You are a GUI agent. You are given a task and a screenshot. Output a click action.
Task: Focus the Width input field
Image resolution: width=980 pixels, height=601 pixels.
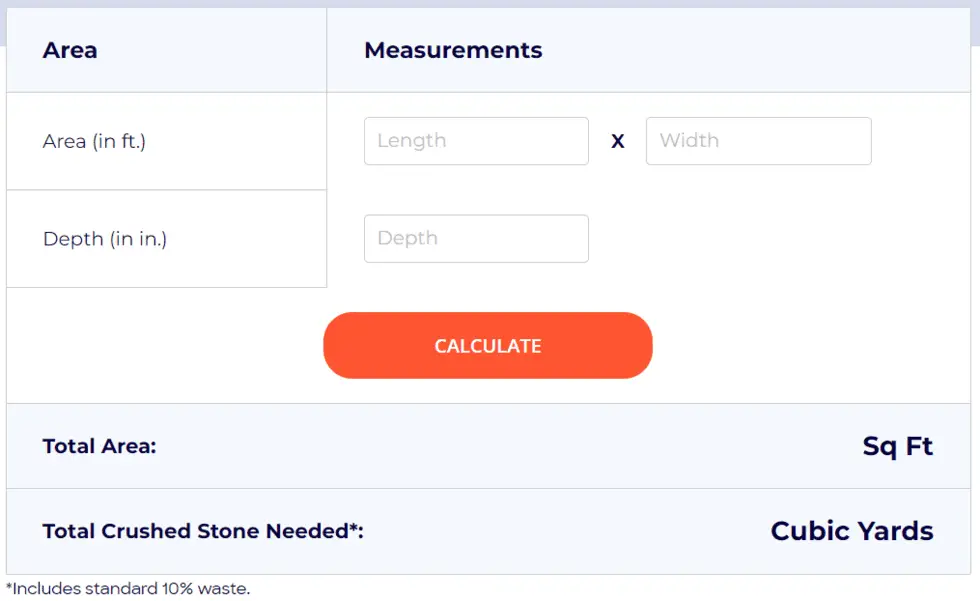(759, 141)
